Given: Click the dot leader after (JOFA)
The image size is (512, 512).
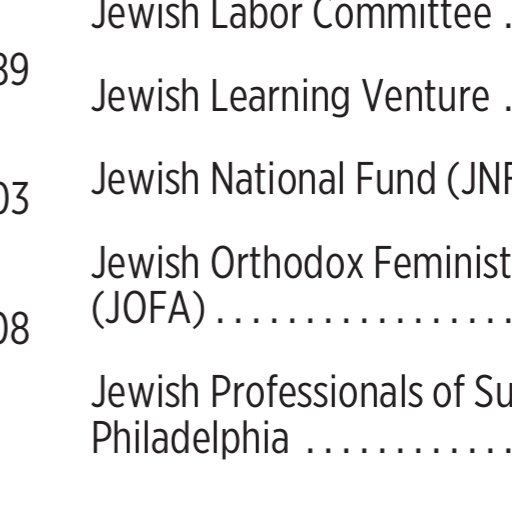Looking at the screenshot, I should 364,321.
